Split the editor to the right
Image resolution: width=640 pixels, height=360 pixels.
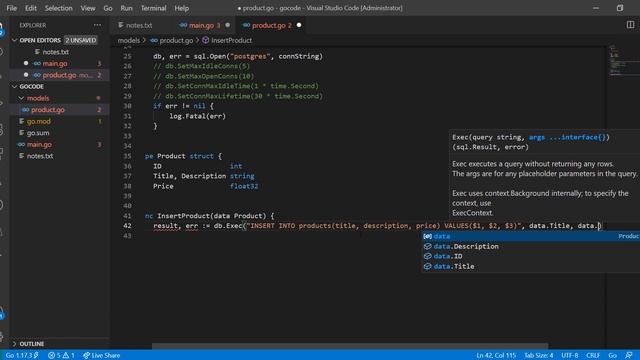point(630,25)
